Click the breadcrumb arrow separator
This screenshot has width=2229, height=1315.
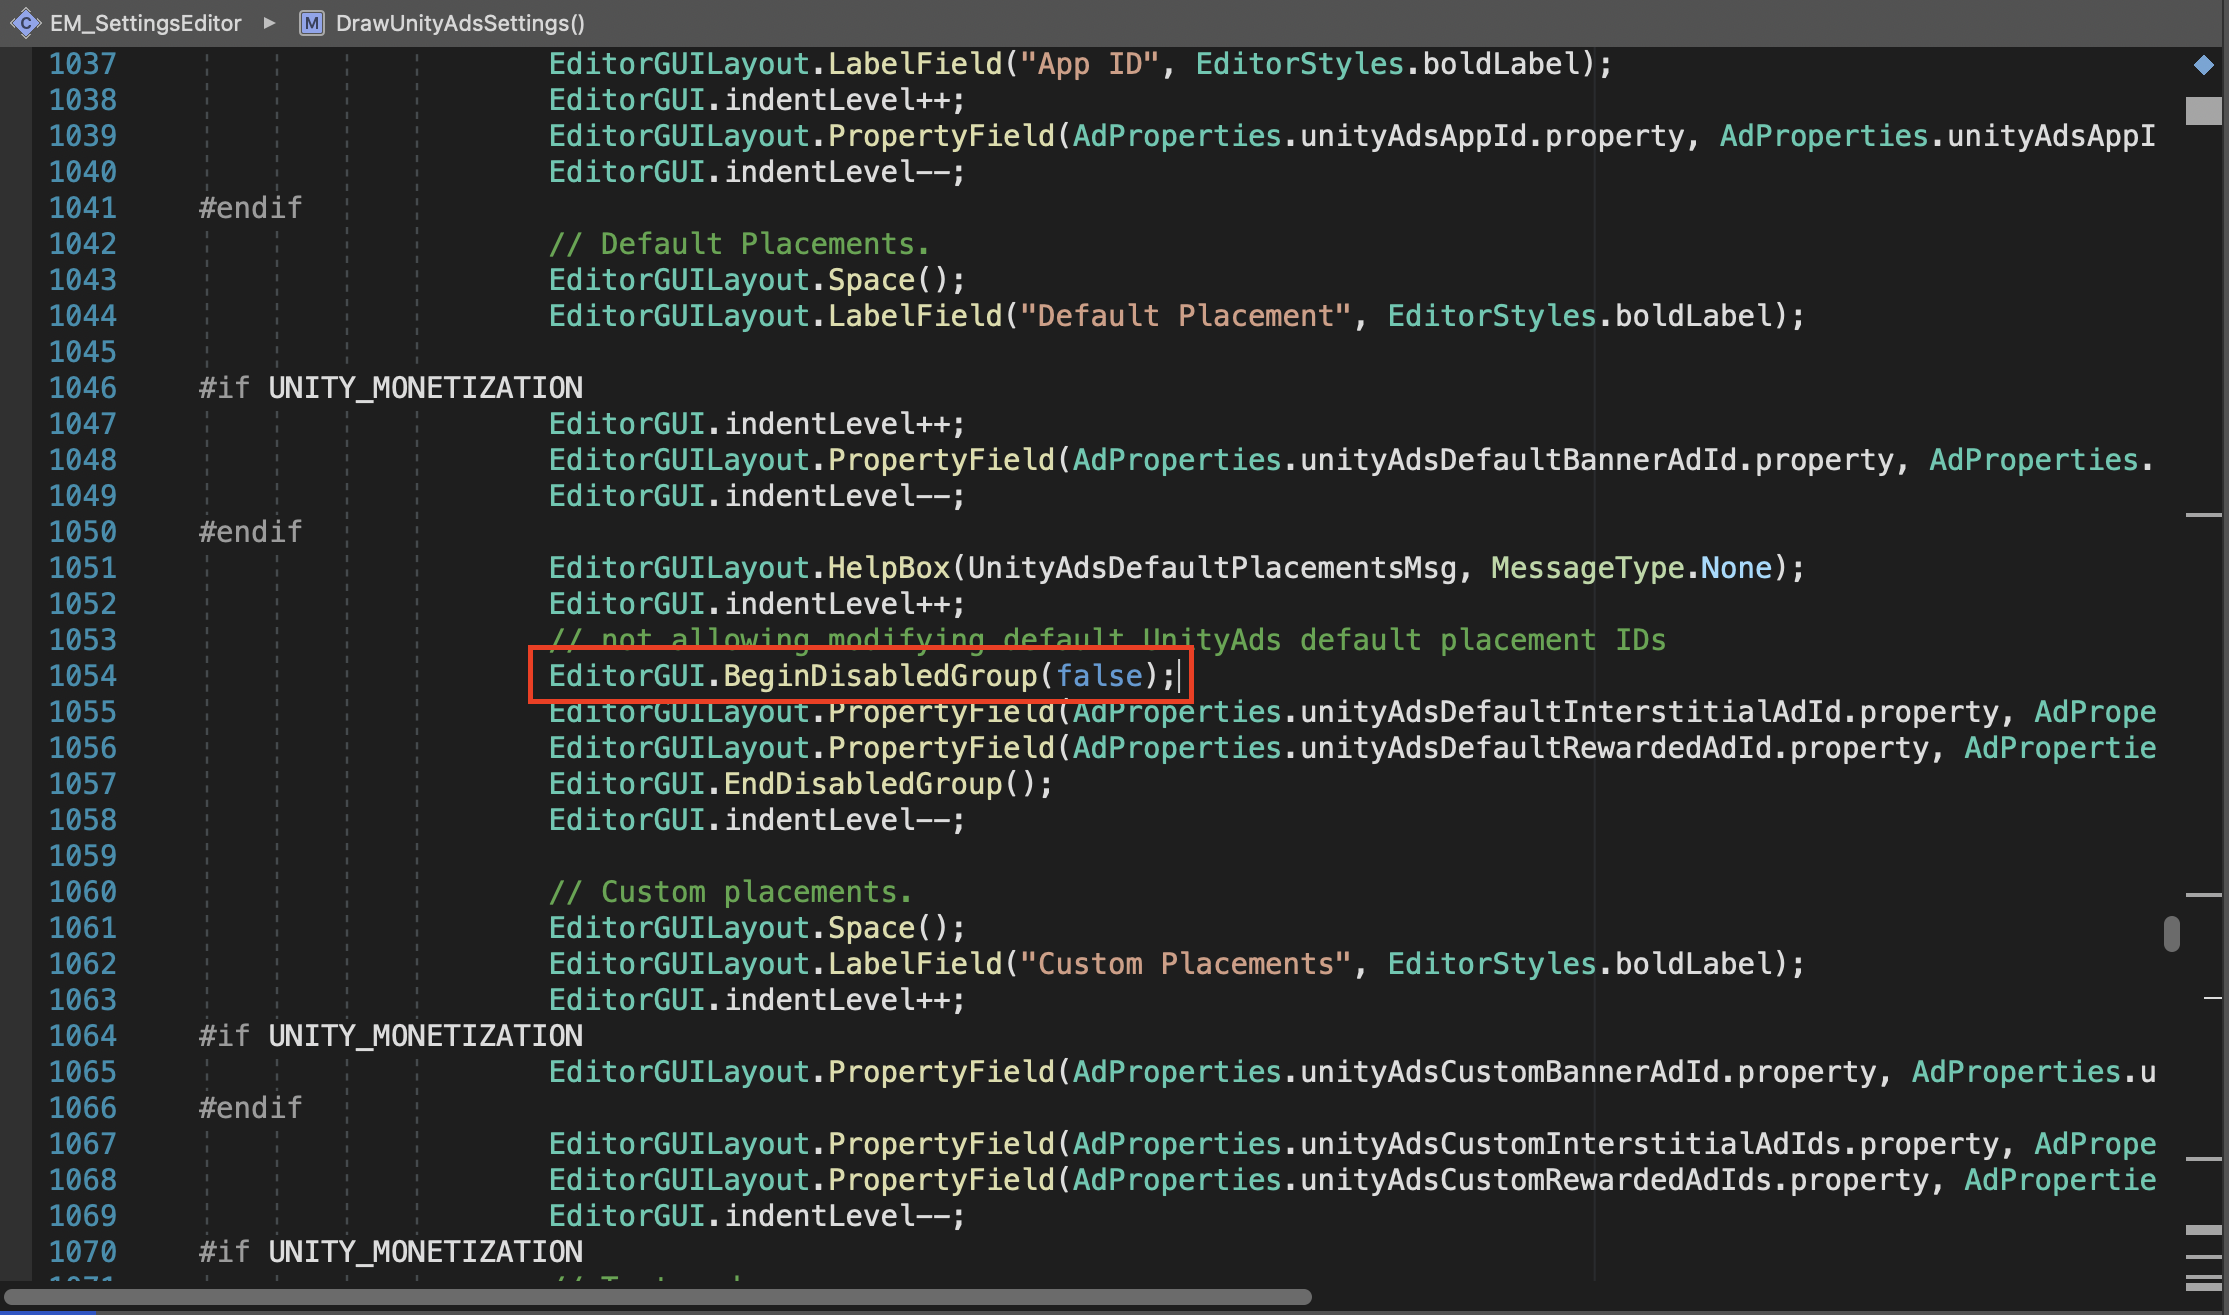(x=269, y=23)
